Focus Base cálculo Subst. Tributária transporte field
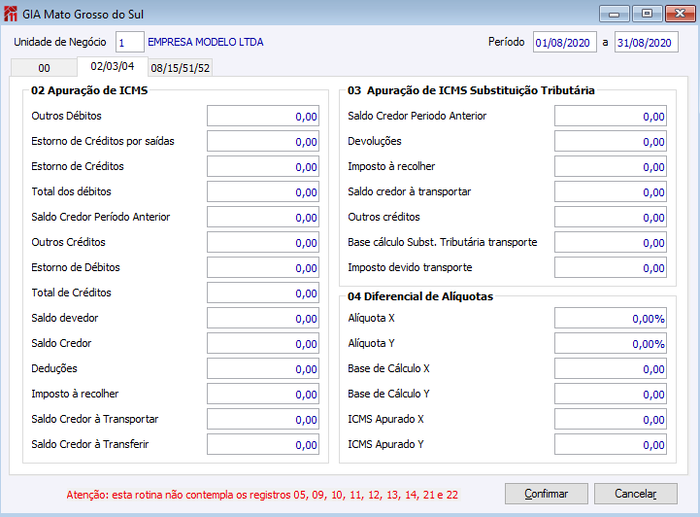Viewport: 700px width, 517px height. pyautogui.click(x=610, y=242)
